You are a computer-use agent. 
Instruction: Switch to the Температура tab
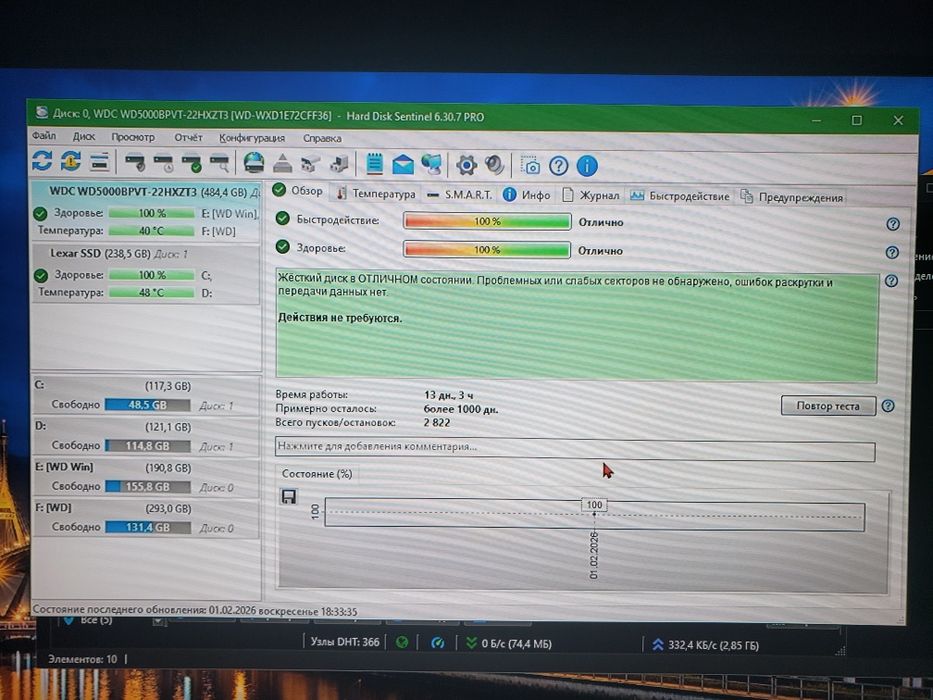375,194
